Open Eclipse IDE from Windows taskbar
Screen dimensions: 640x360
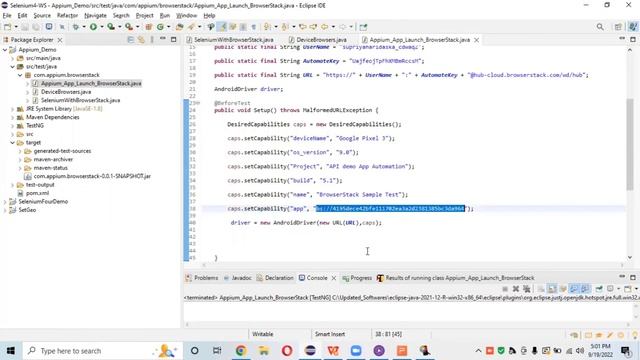click(310, 351)
